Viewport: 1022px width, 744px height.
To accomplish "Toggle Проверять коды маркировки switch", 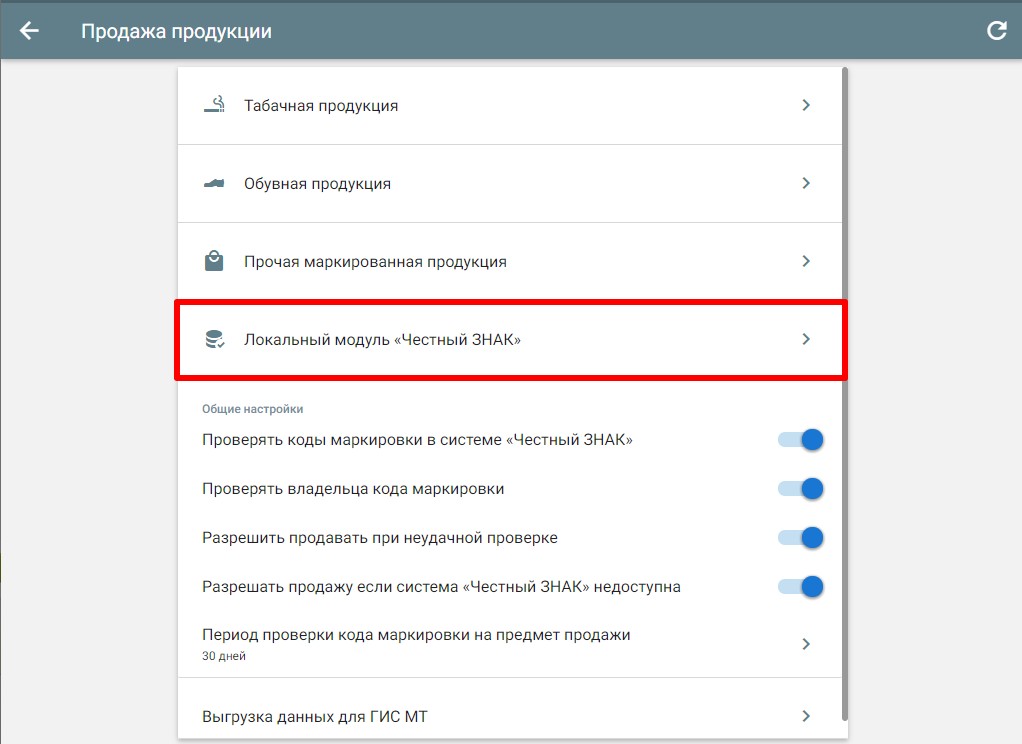I will (800, 439).
